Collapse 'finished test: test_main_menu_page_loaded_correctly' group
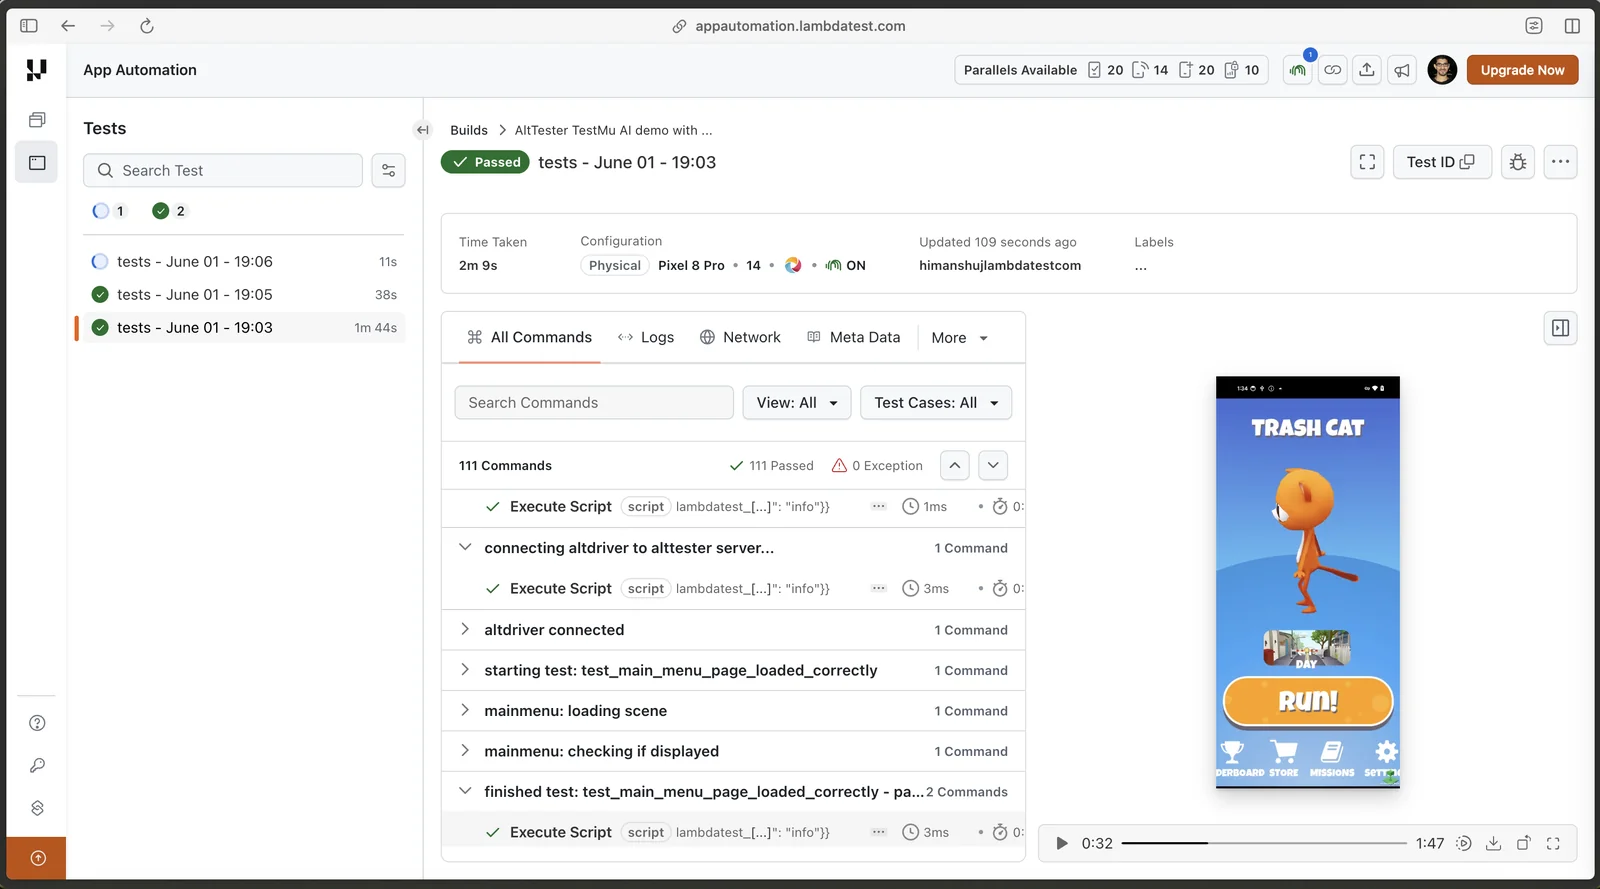The height and width of the screenshot is (889, 1600). pyautogui.click(x=465, y=791)
